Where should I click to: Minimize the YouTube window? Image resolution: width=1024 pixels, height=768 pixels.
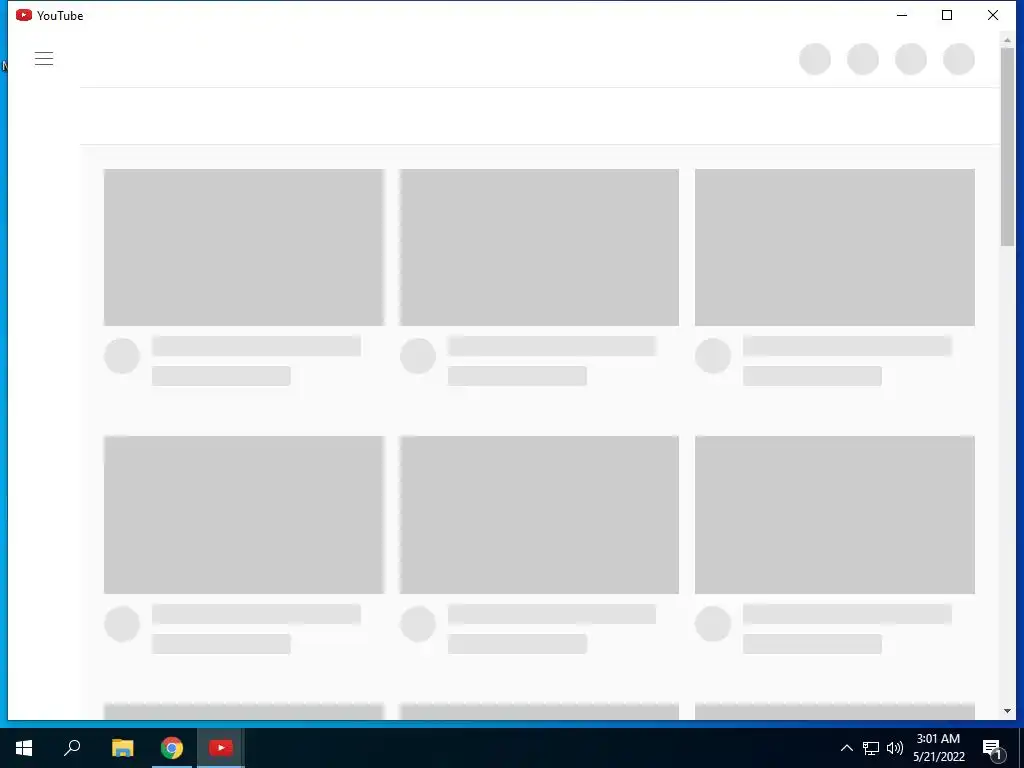click(x=902, y=15)
